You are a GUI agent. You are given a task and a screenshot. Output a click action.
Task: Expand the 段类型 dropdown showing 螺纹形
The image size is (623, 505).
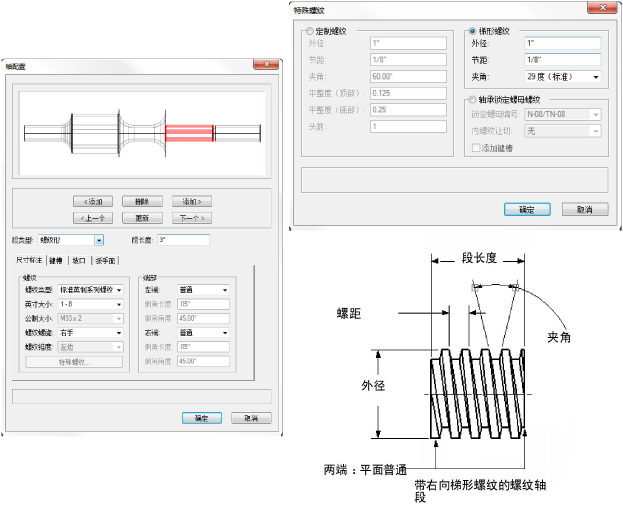tap(99, 240)
